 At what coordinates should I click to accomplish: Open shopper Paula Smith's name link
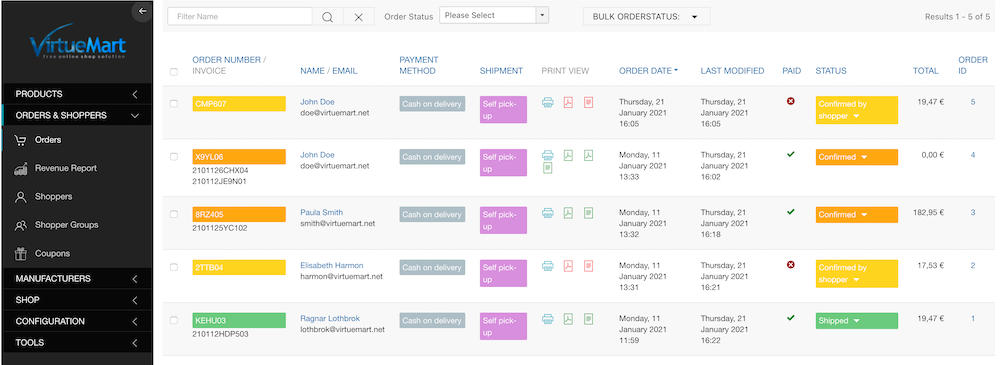pyautogui.click(x=321, y=212)
